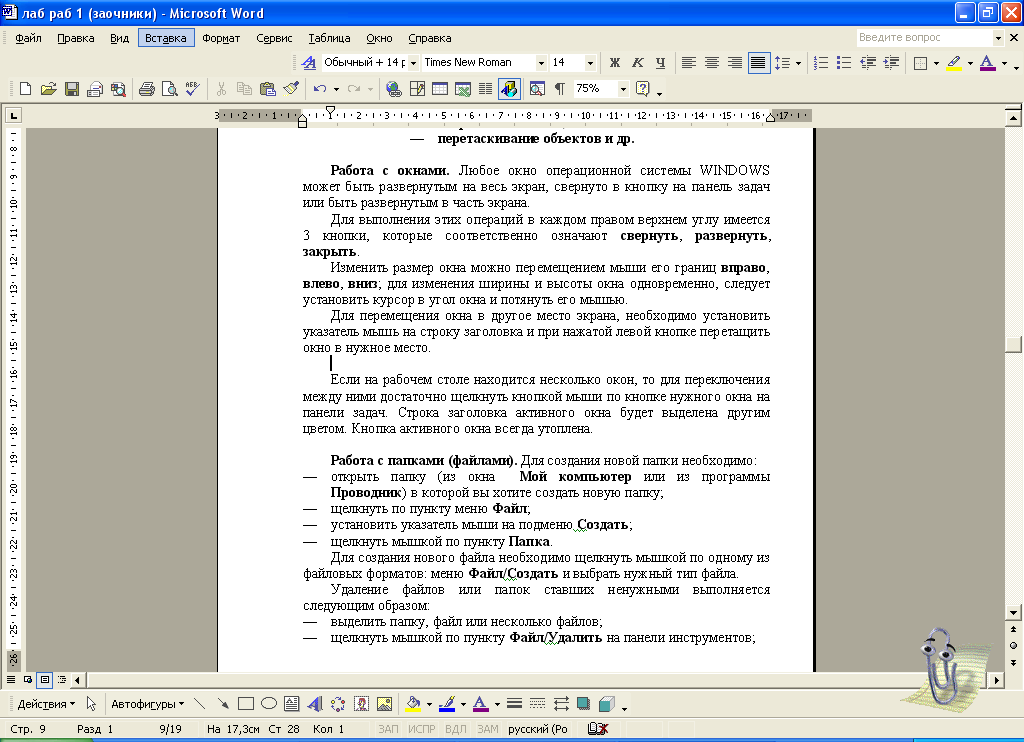
Task: Apply a numbered list
Action: (821, 63)
